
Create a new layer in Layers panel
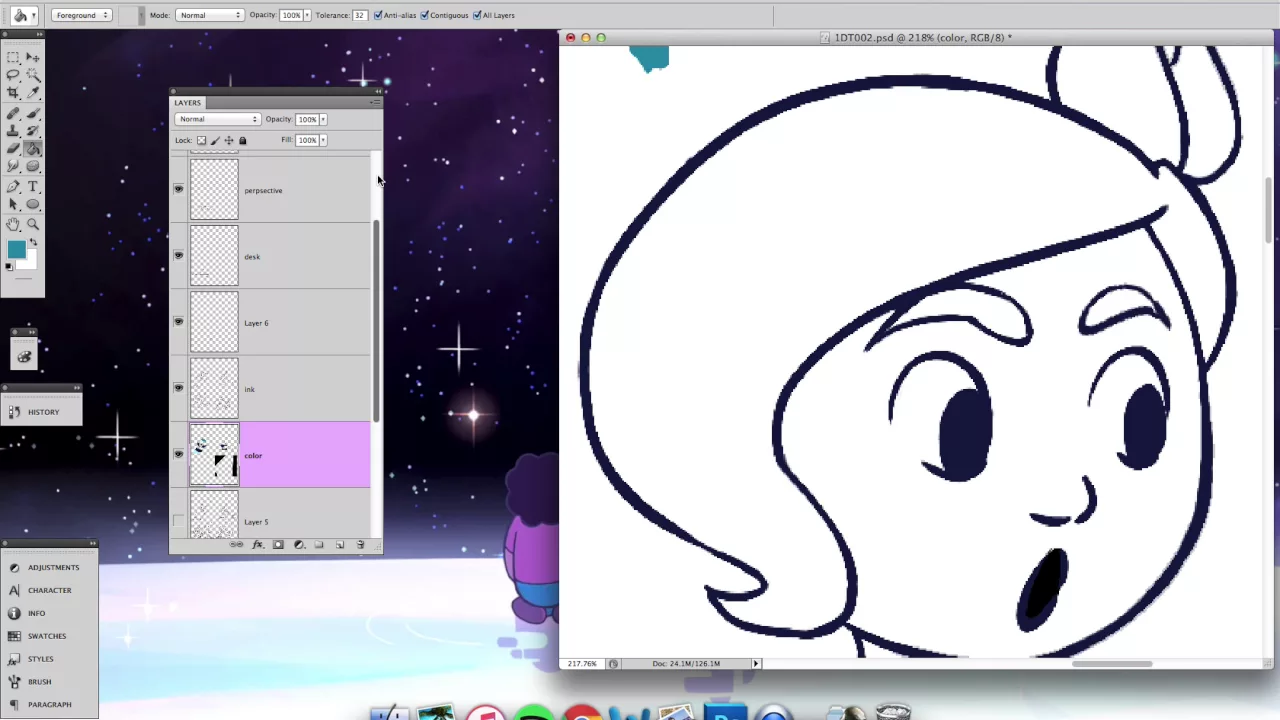[340, 544]
